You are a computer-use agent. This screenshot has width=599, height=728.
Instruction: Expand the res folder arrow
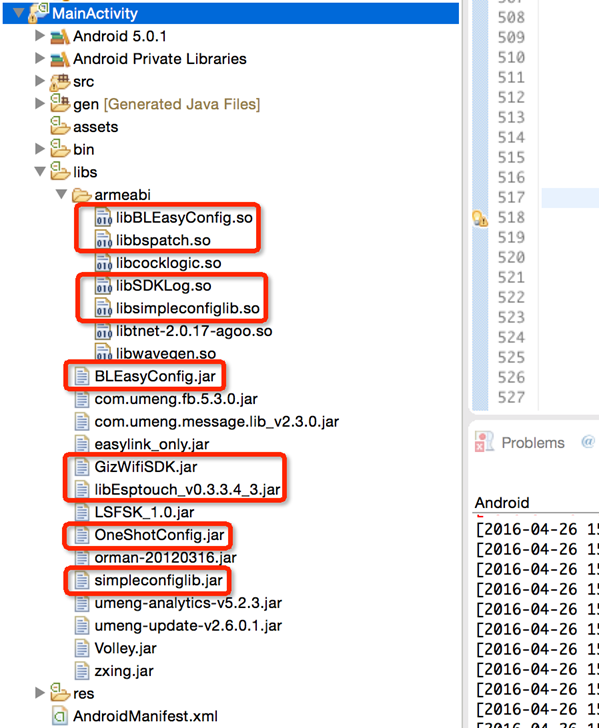(x=40, y=693)
